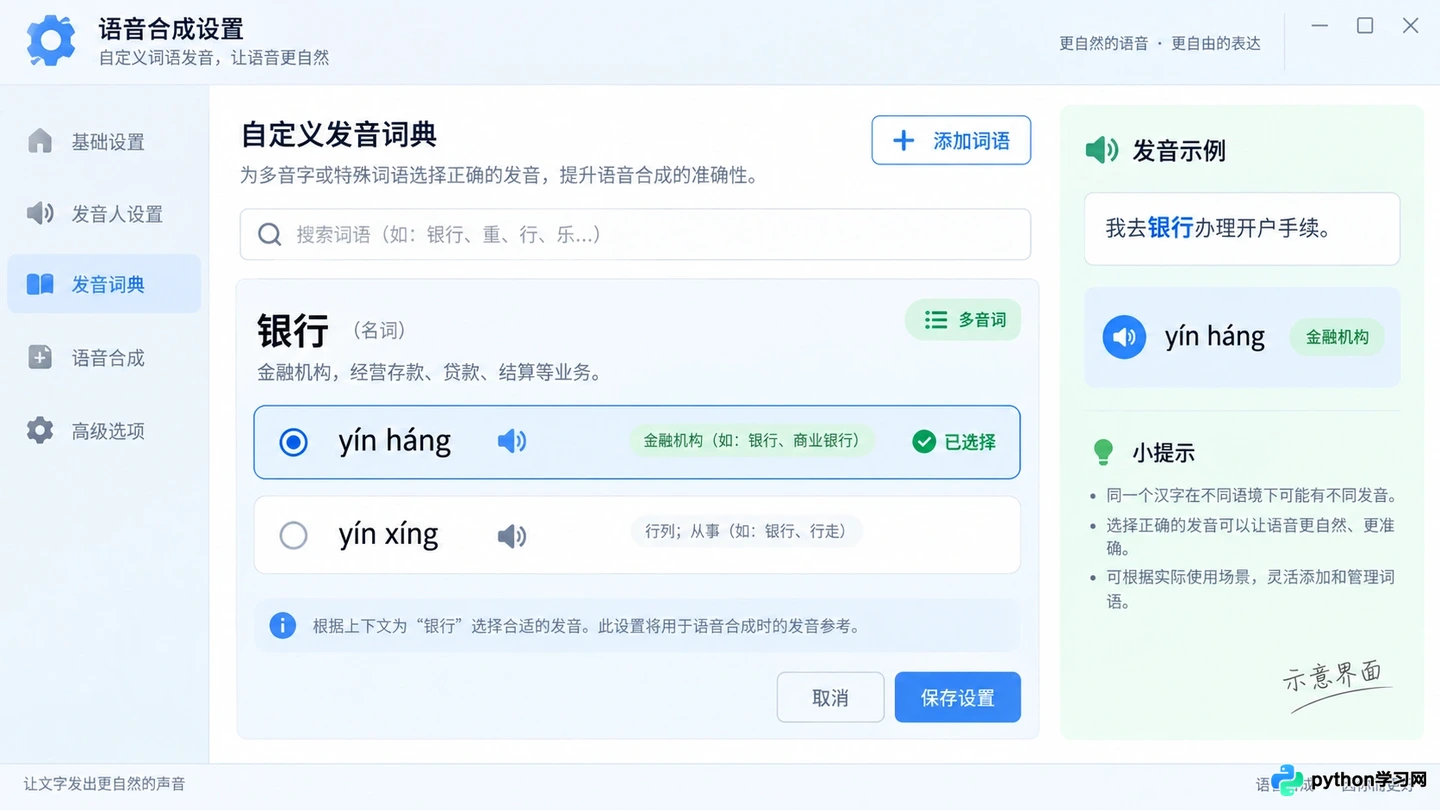1440x810 pixels.
Task: Click the home icon for 基础设置
Action: tap(40, 141)
